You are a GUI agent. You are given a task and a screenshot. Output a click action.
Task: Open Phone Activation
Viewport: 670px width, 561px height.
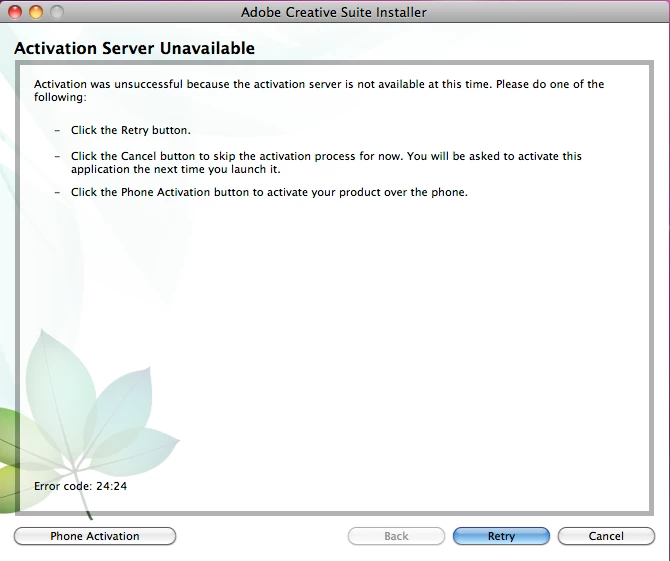tap(95, 536)
